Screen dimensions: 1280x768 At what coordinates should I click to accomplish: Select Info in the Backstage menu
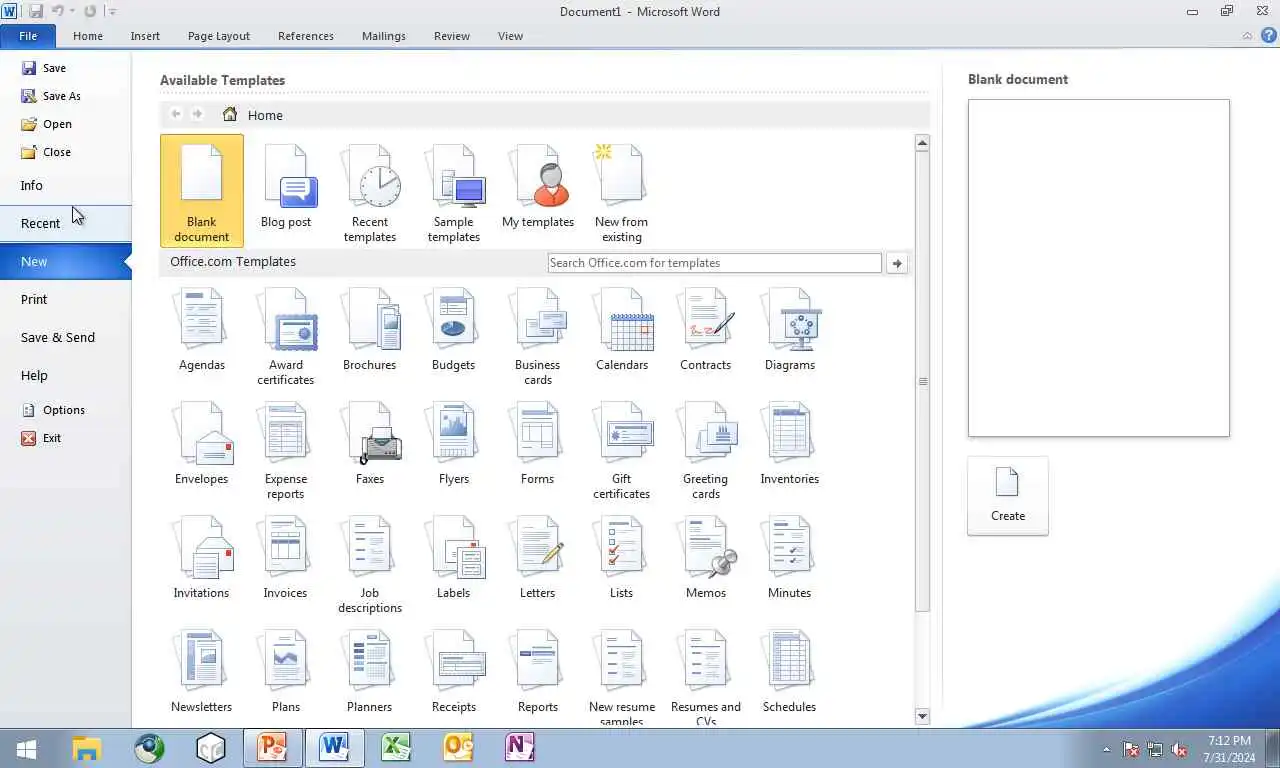[66, 185]
